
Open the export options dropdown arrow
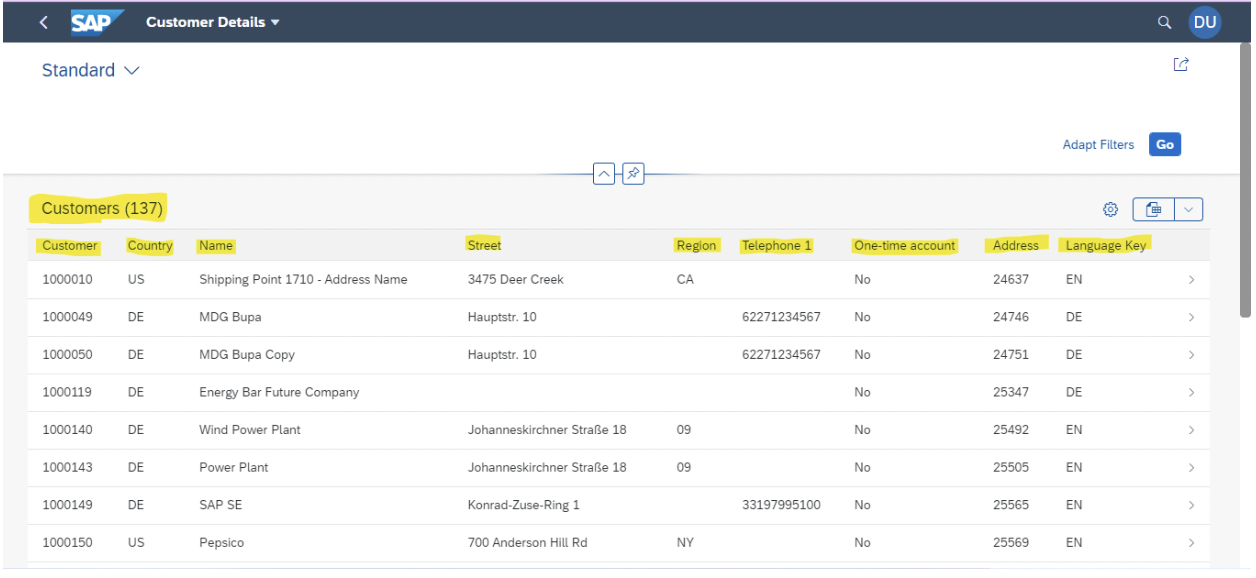tap(1190, 209)
